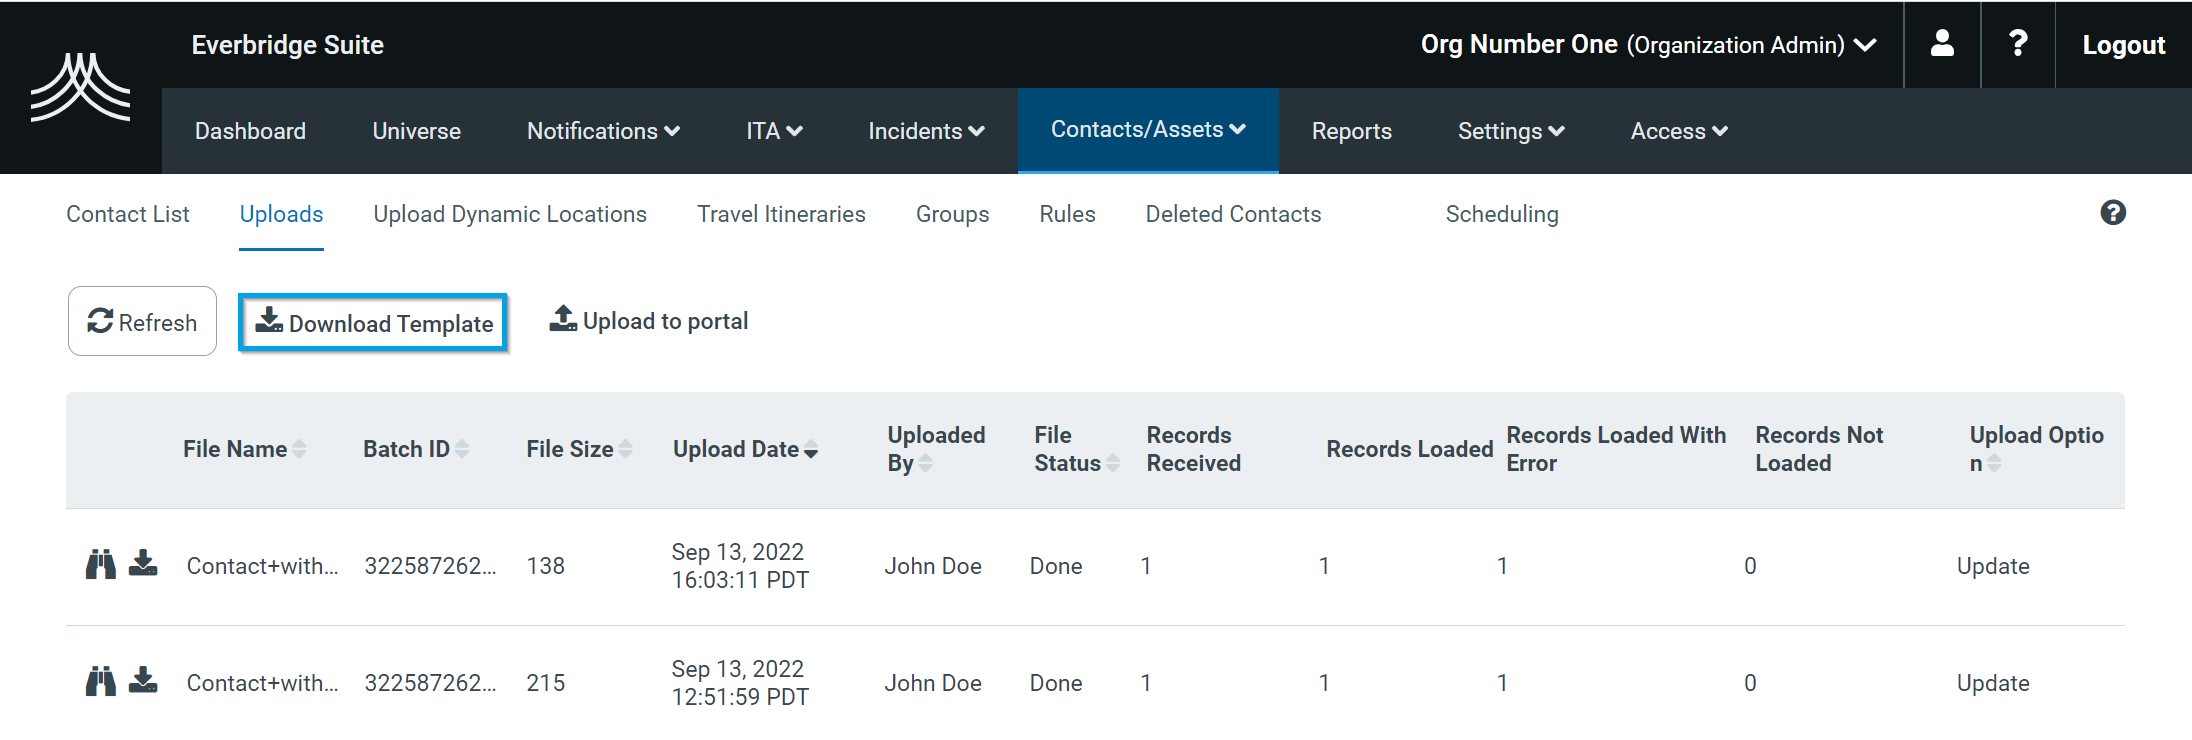Viewport: 2192px width, 740px height.
Task: Expand the Notifications dropdown menu
Action: (x=603, y=131)
